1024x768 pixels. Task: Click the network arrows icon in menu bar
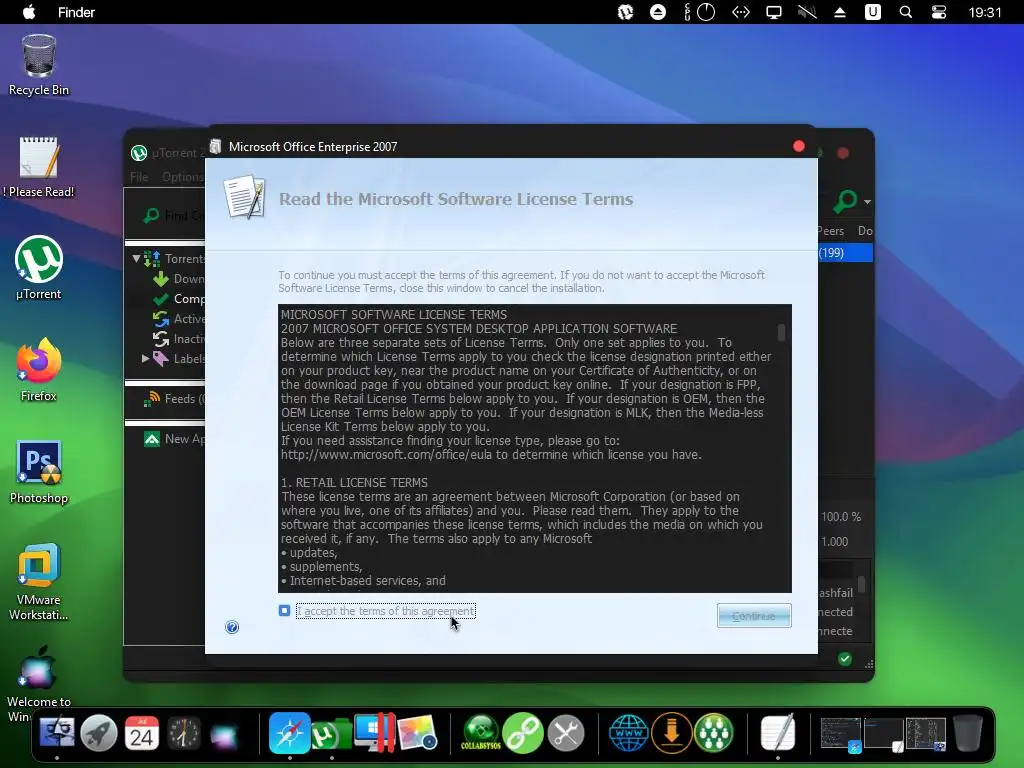[x=741, y=12]
